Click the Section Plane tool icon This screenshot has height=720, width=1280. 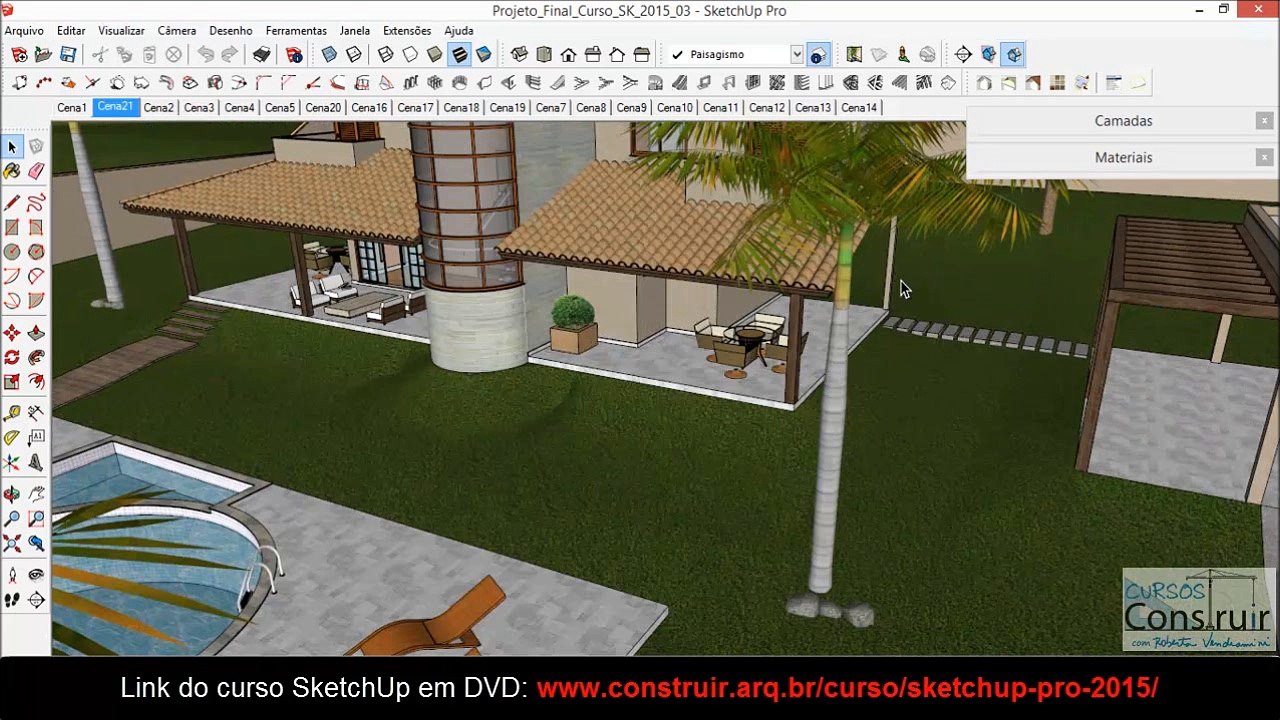[x=963, y=54]
